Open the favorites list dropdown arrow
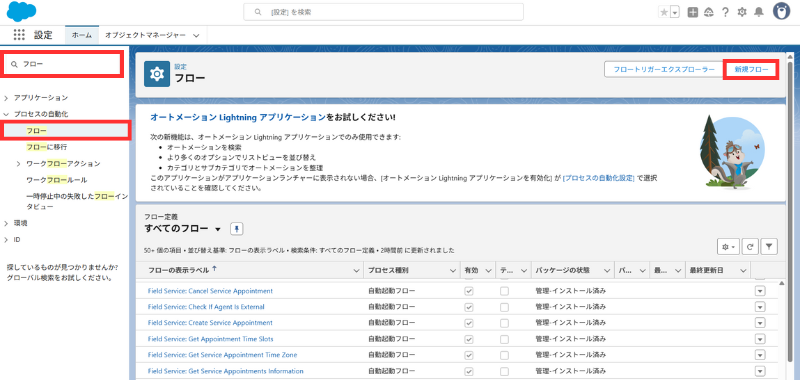The width and height of the screenshot is (800, 380). [675, 13]
